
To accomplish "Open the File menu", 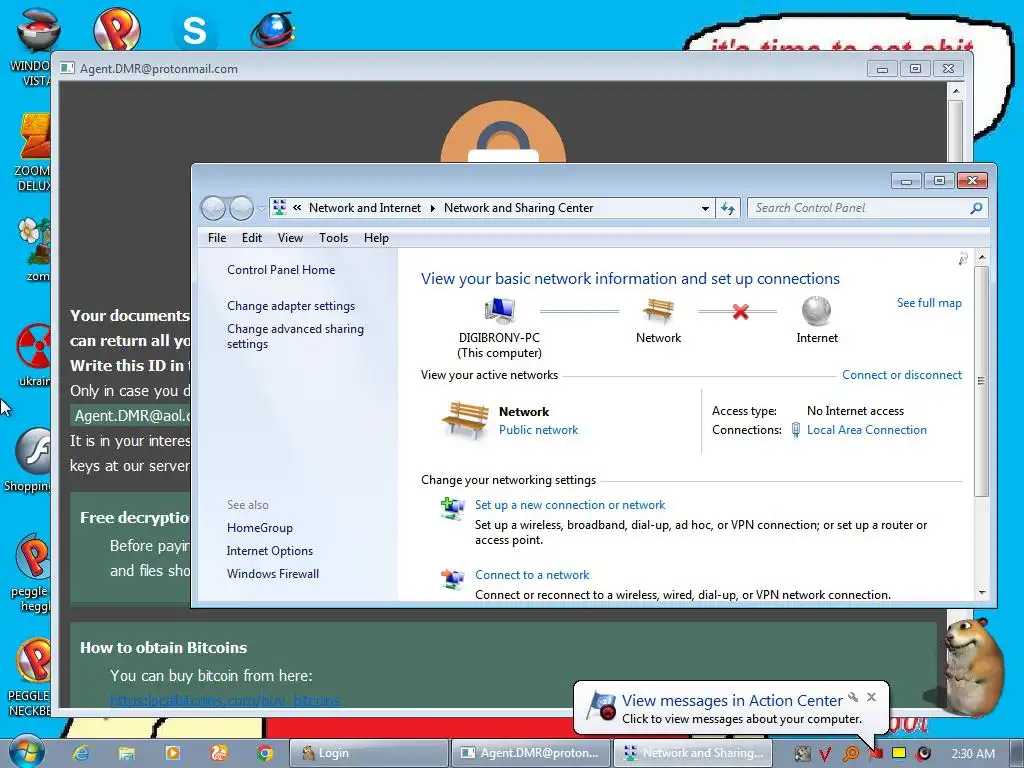I will [217, 238].
